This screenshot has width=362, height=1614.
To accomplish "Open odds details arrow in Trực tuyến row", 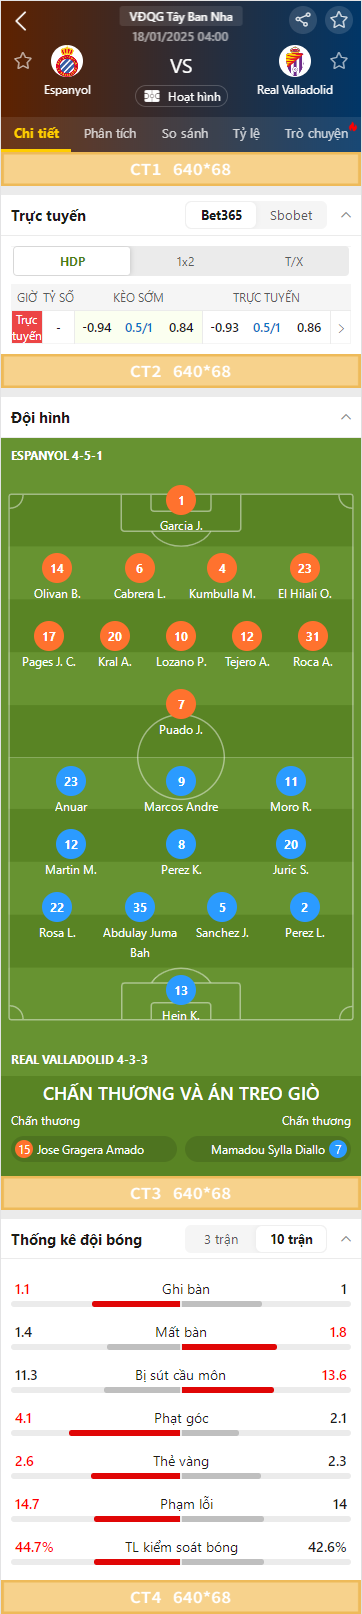I will [x=341, y=328].
